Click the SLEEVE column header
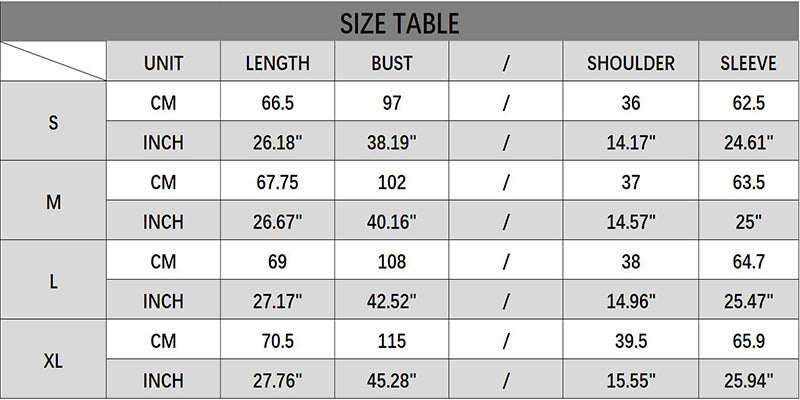 [748, 63]
